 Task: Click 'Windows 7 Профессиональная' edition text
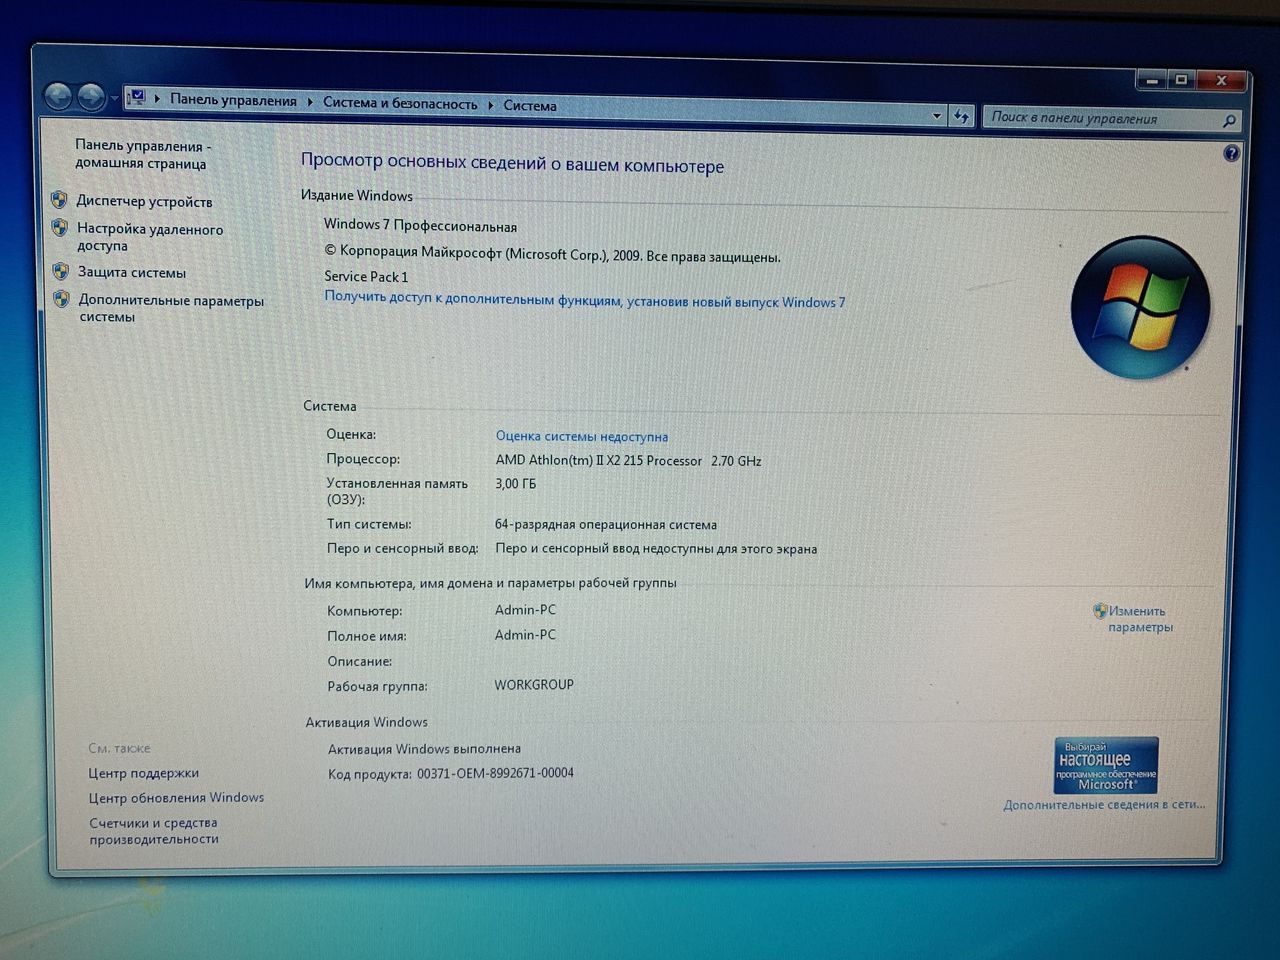tap(420, 225)
